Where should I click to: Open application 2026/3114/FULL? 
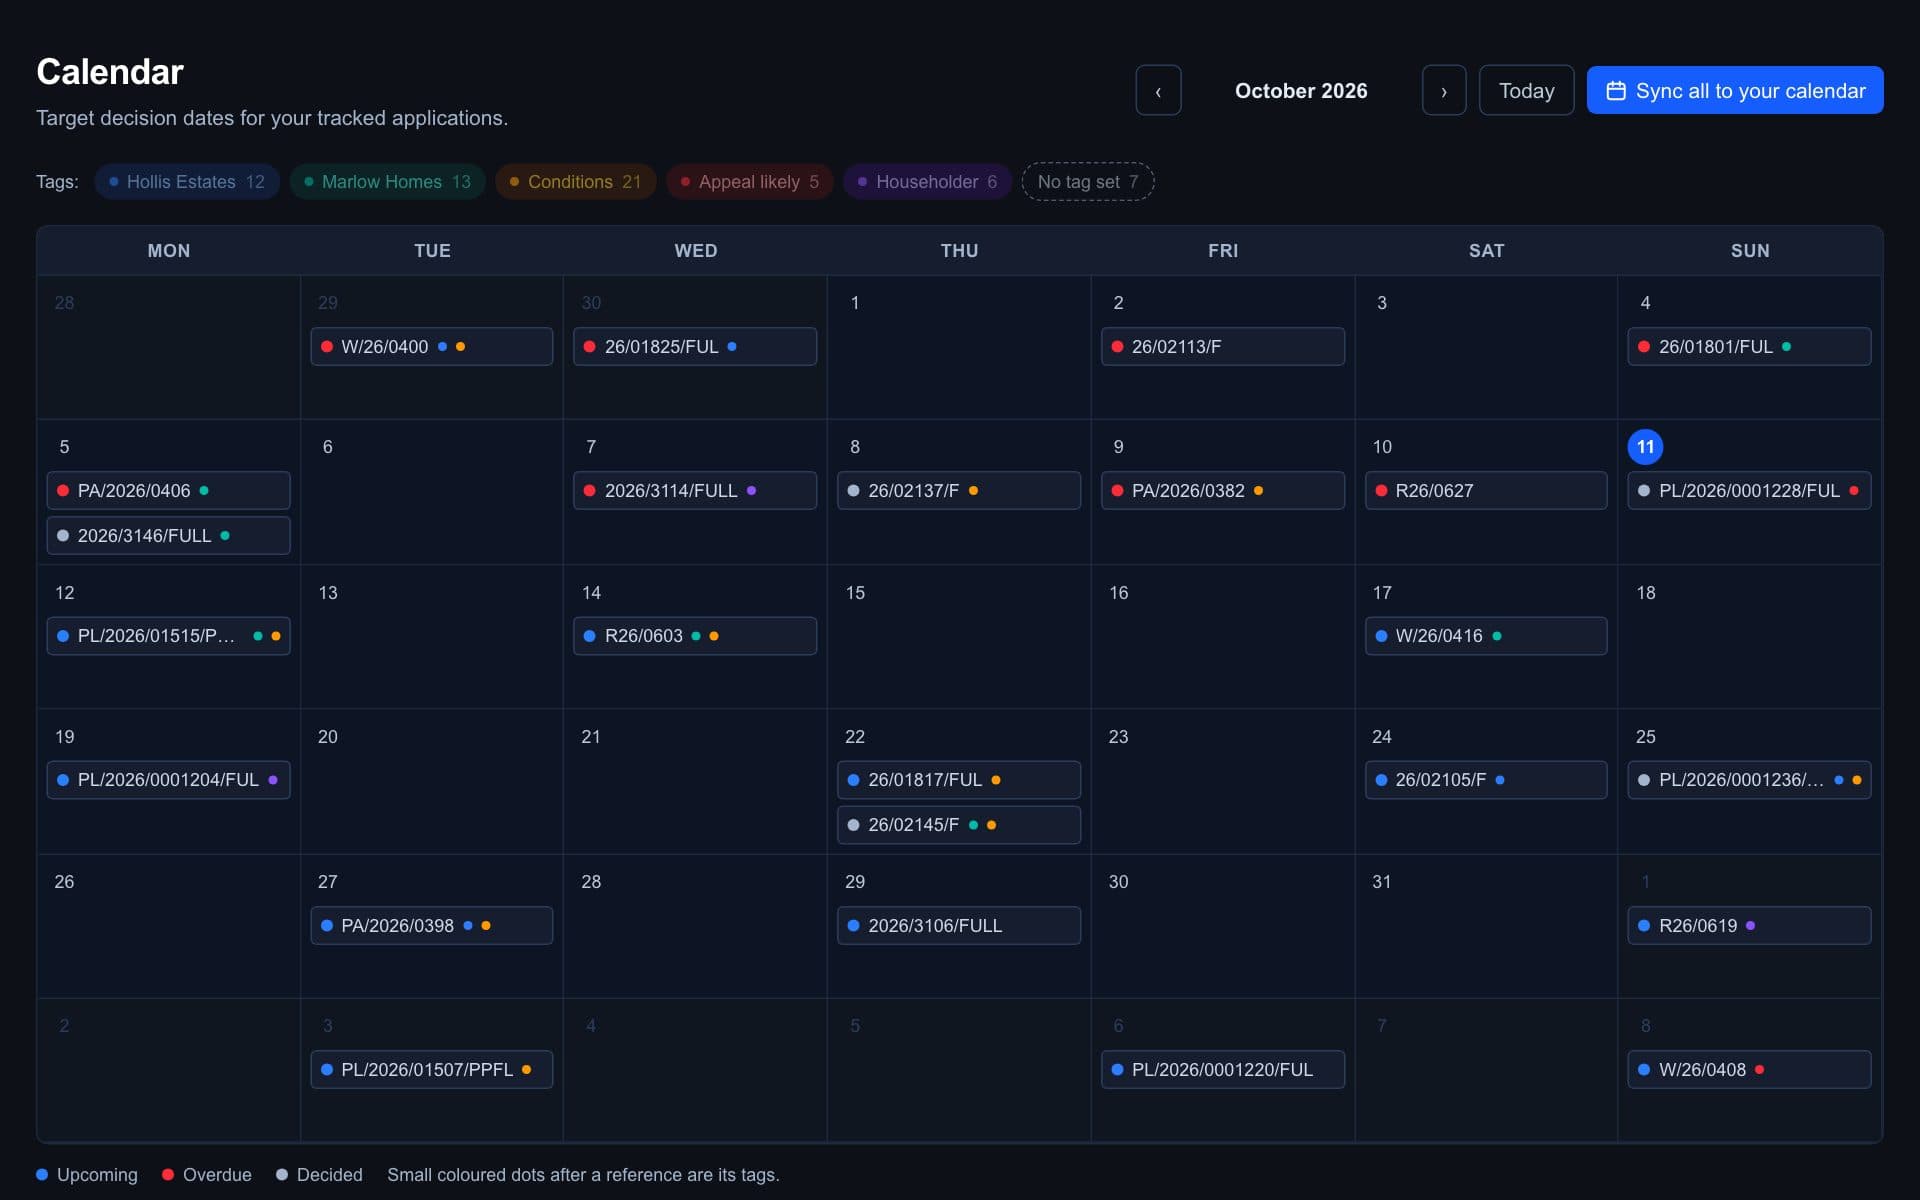point(695,490)
